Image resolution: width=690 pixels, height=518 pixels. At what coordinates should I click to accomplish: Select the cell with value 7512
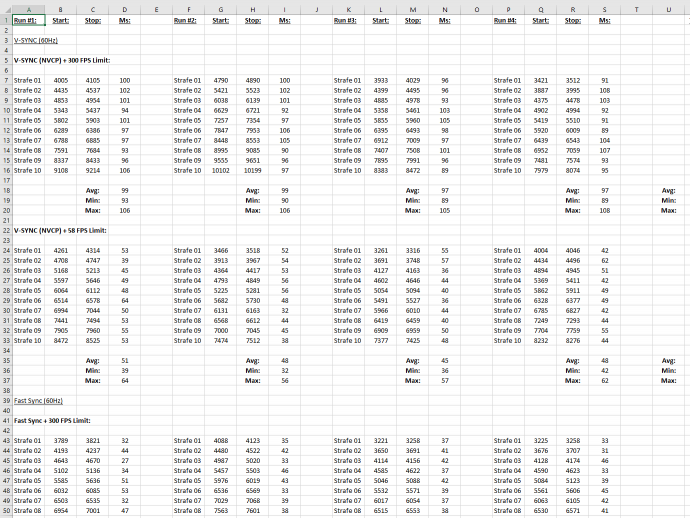click(253, 341)
